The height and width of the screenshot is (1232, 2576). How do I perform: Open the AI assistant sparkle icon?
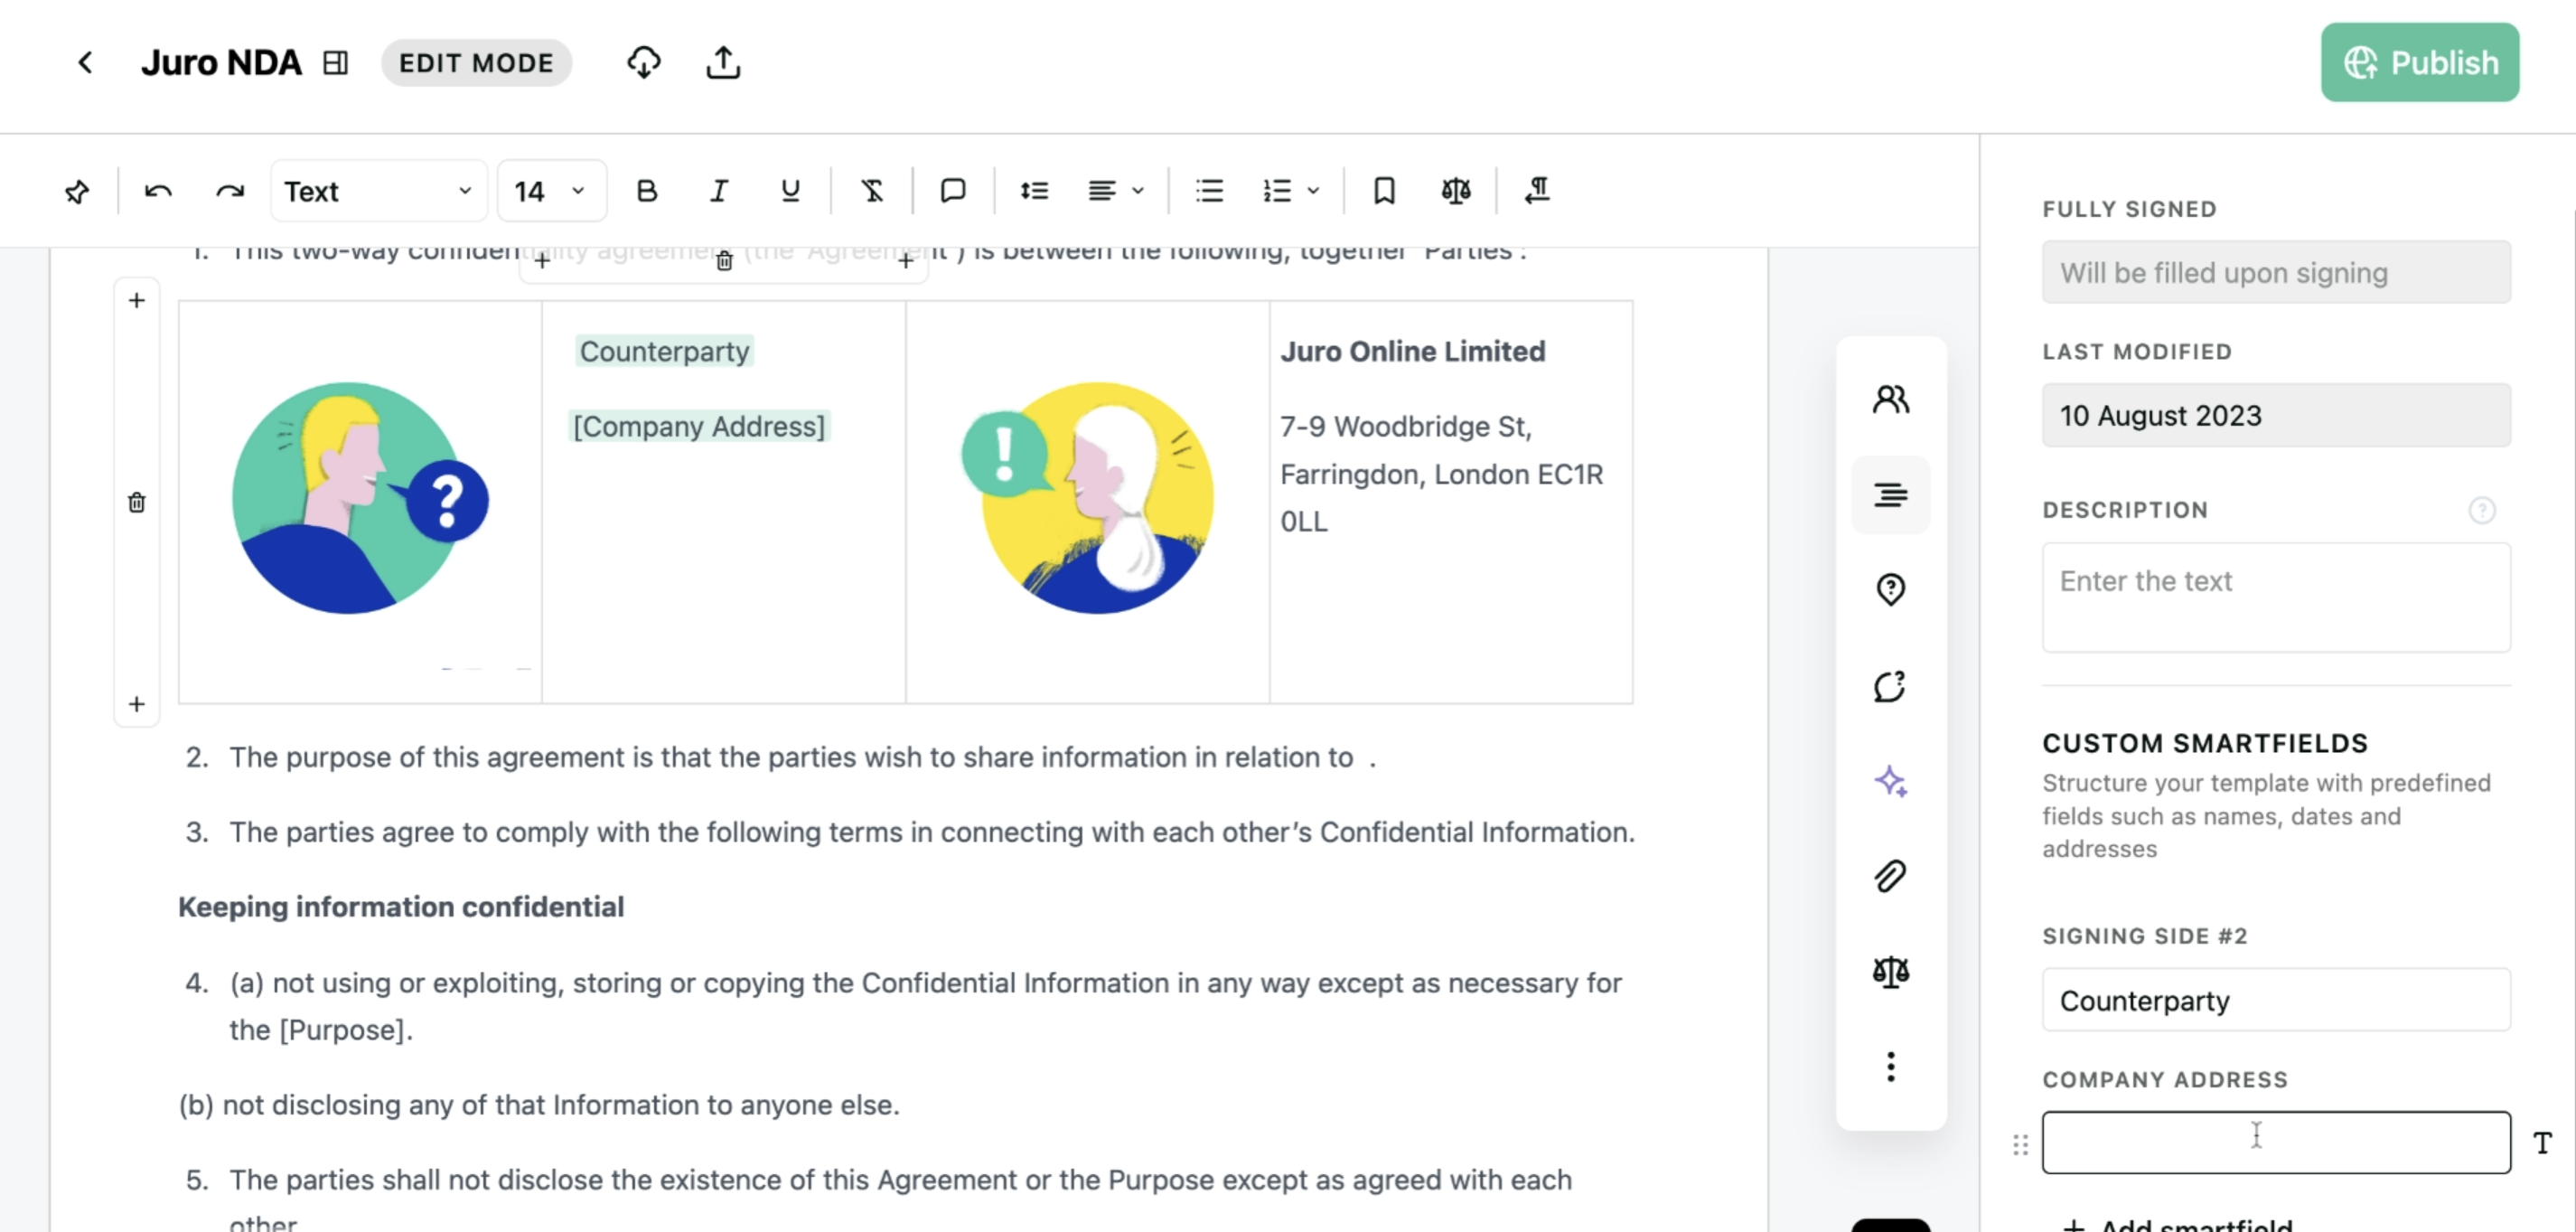pyautogui.click(x=1890, y=780)
